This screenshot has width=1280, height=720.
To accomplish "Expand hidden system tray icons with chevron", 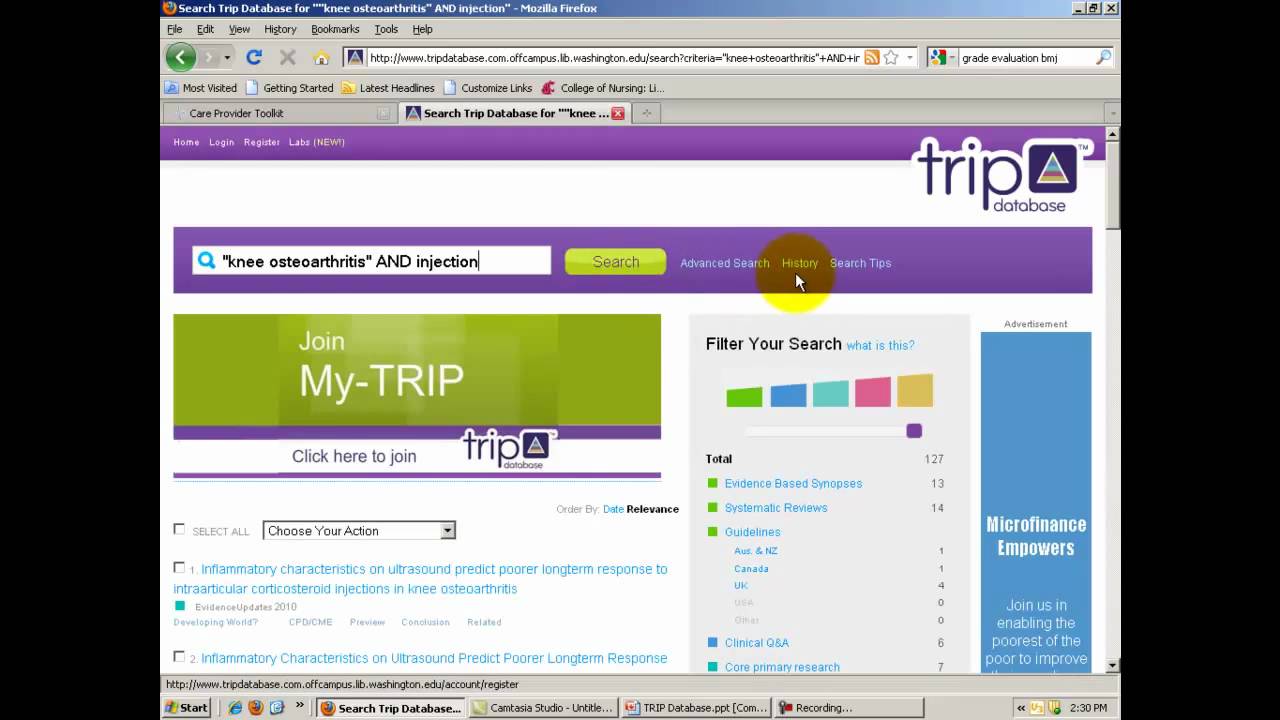I will (x=1021, y=707).
